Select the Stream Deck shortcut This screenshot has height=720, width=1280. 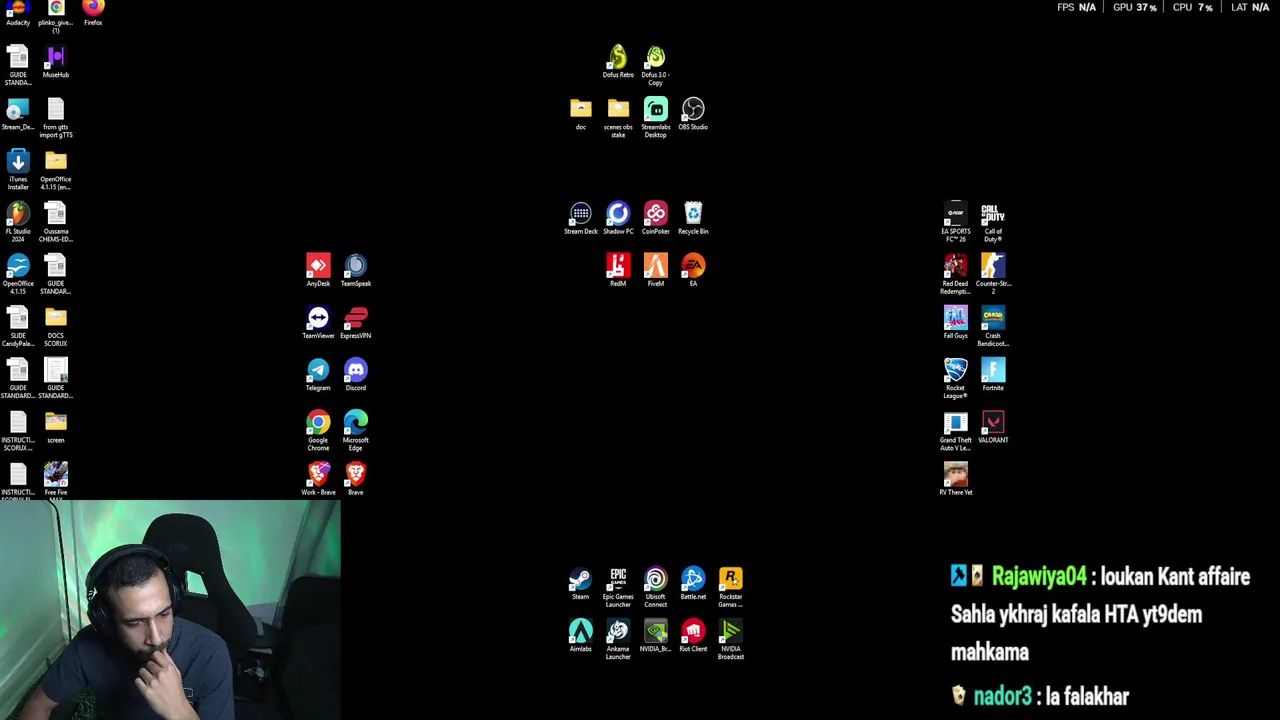pyautogui.click(x=581, y=219)
